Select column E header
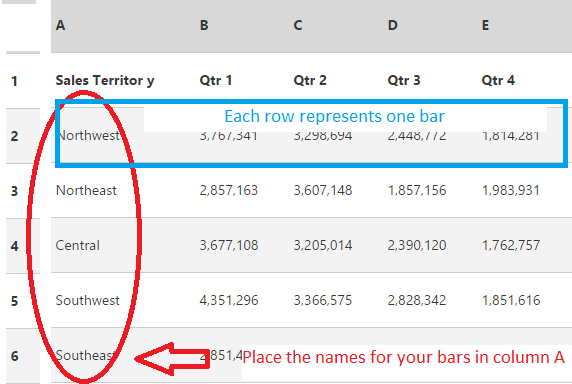Screen dimensions: 572x384 pyautogui.click(x=524, y=26)
